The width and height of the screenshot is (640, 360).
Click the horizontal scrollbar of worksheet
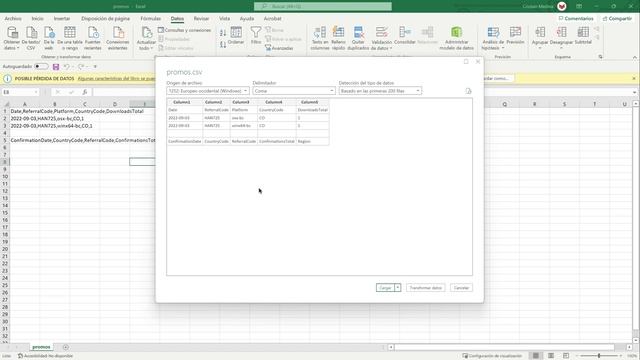click(504, 347)
